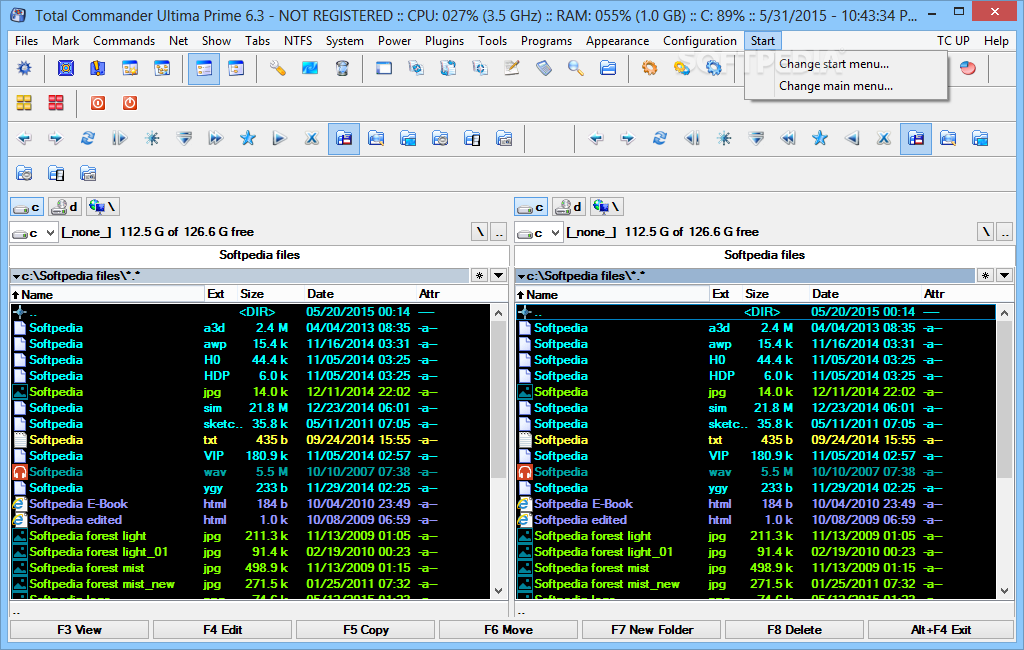
Task: Click the F4 Edit button
Action: 223,630
